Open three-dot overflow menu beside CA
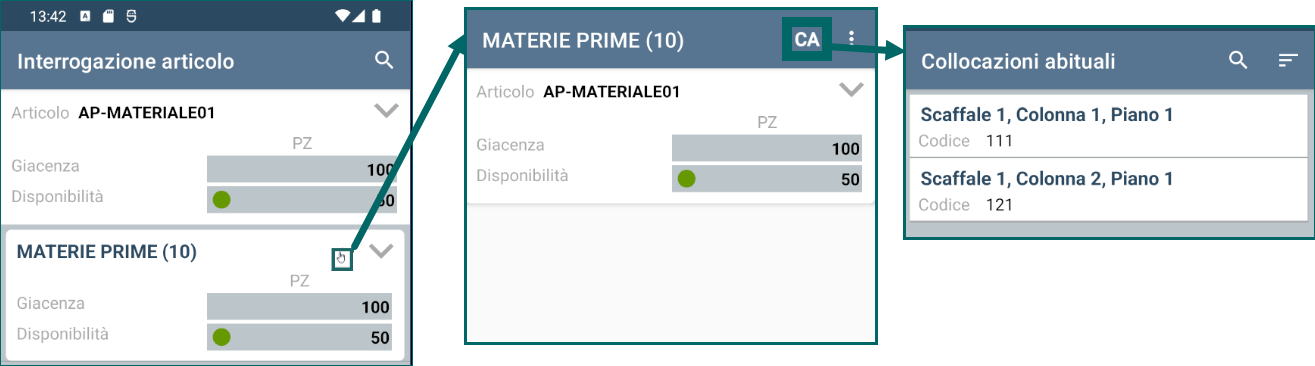The height and width of the screenshot is (366, 1315). point(852,38)
